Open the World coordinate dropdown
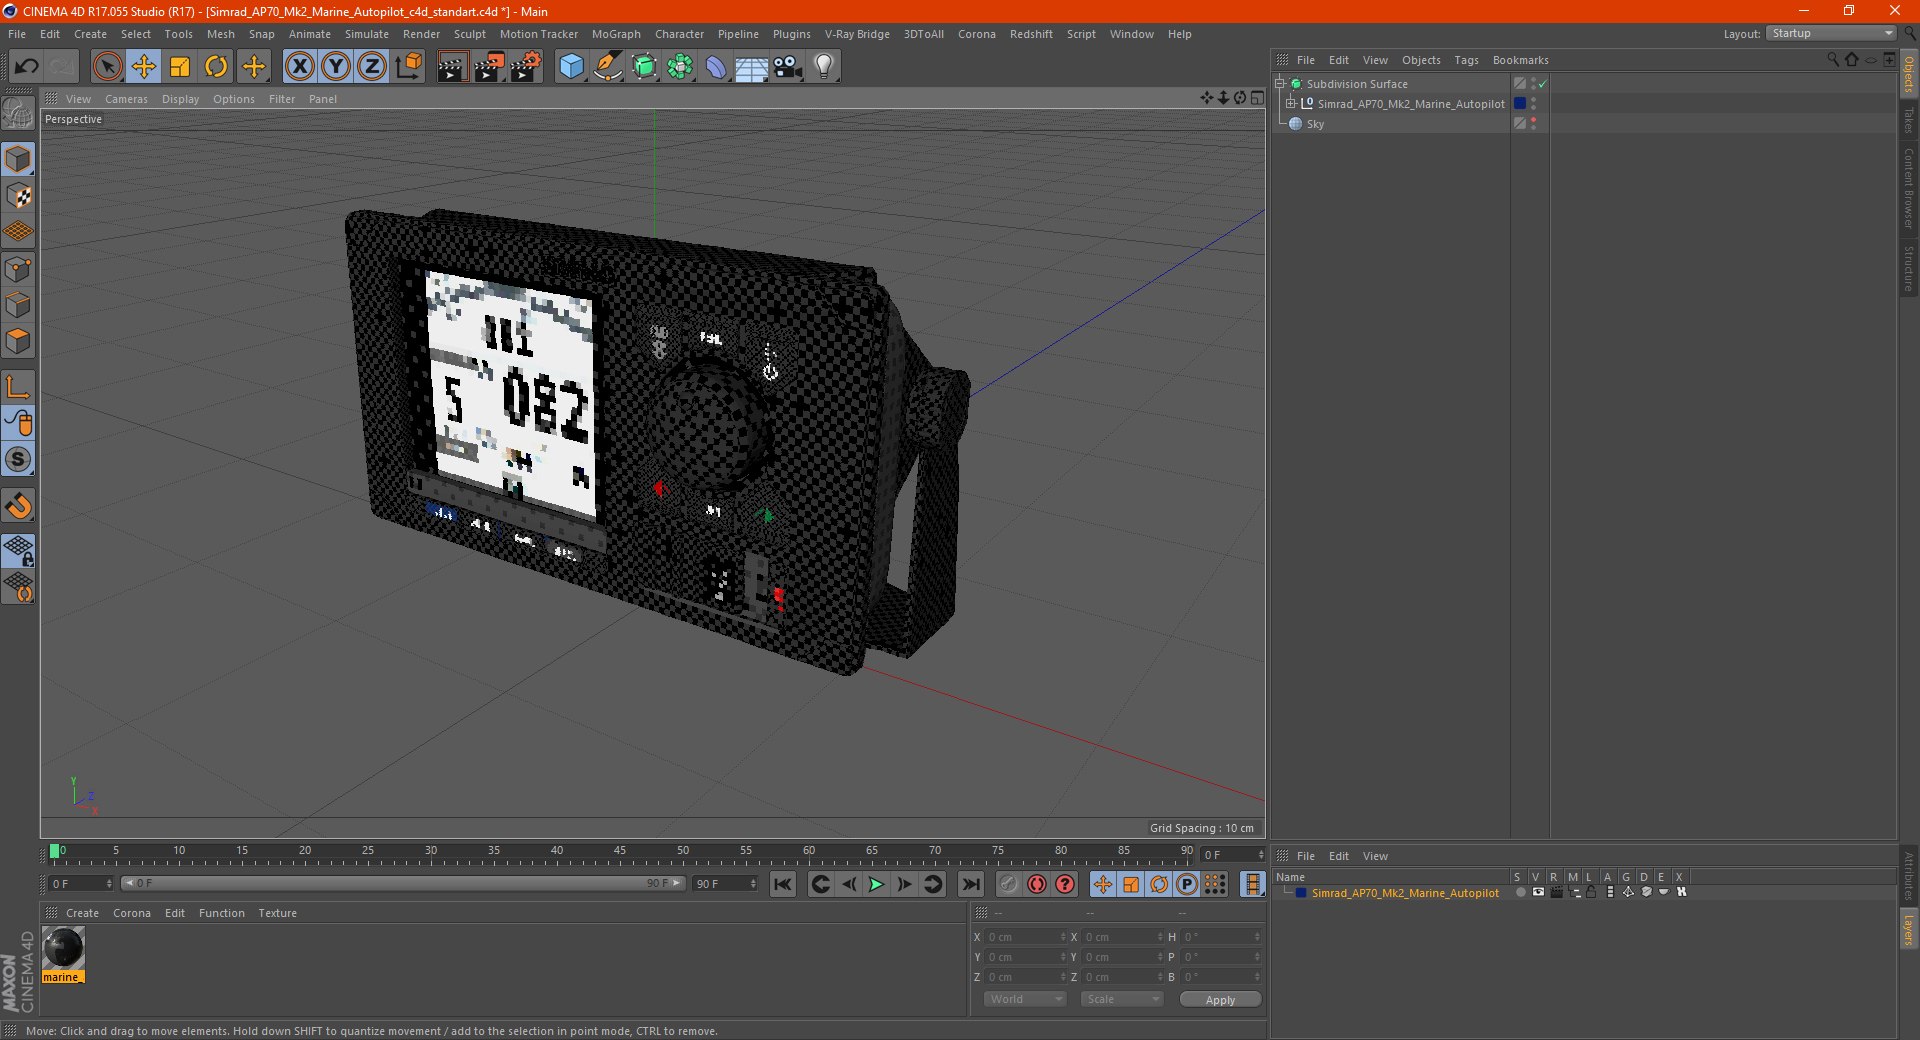 [1025, 999]
